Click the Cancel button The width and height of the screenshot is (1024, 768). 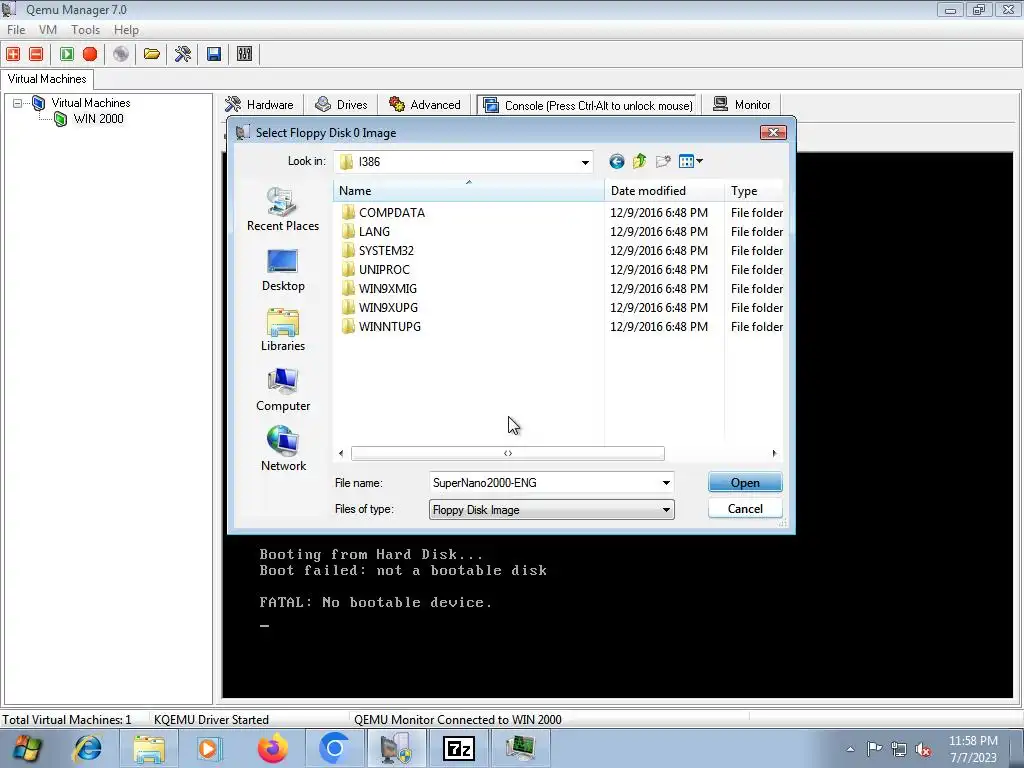click(x=745, y=509)
